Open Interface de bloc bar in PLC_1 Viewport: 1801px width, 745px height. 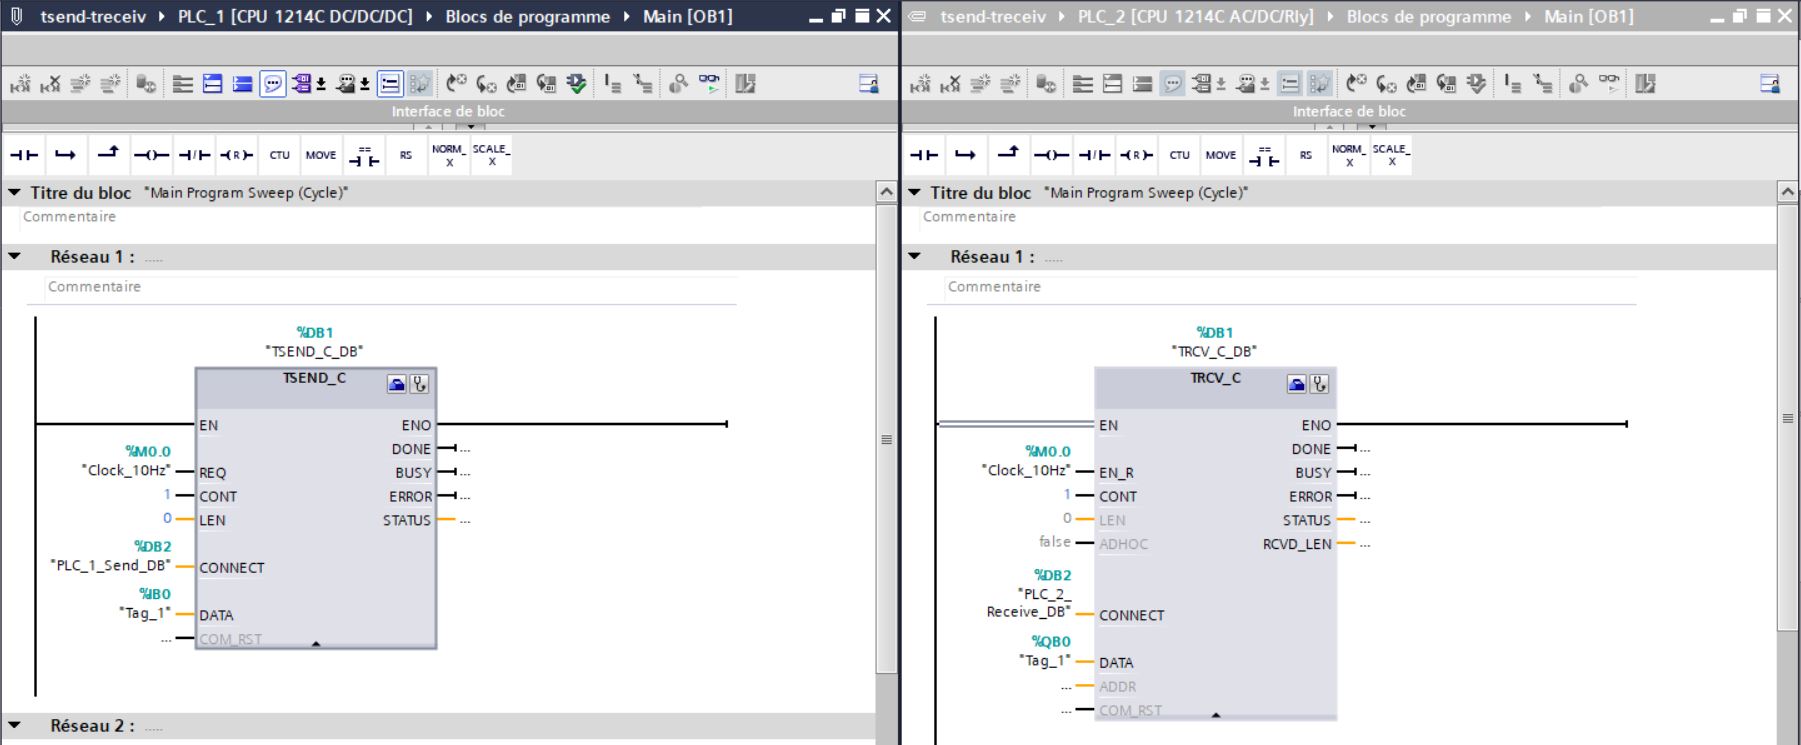click(x=448, y=111)
